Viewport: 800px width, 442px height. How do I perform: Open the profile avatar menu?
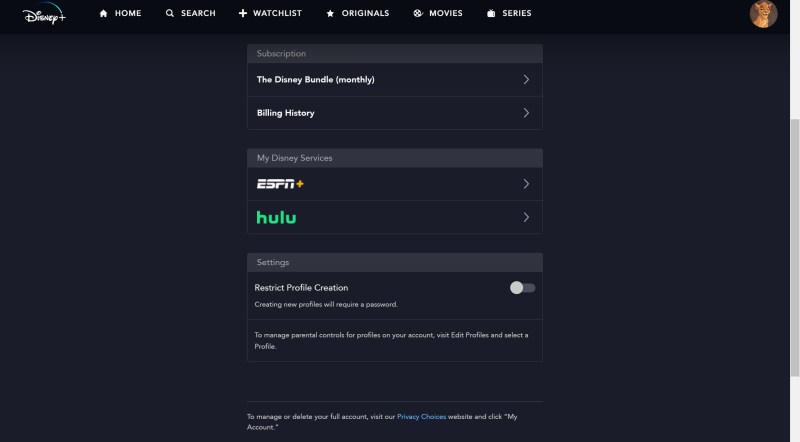coord(763,14)
